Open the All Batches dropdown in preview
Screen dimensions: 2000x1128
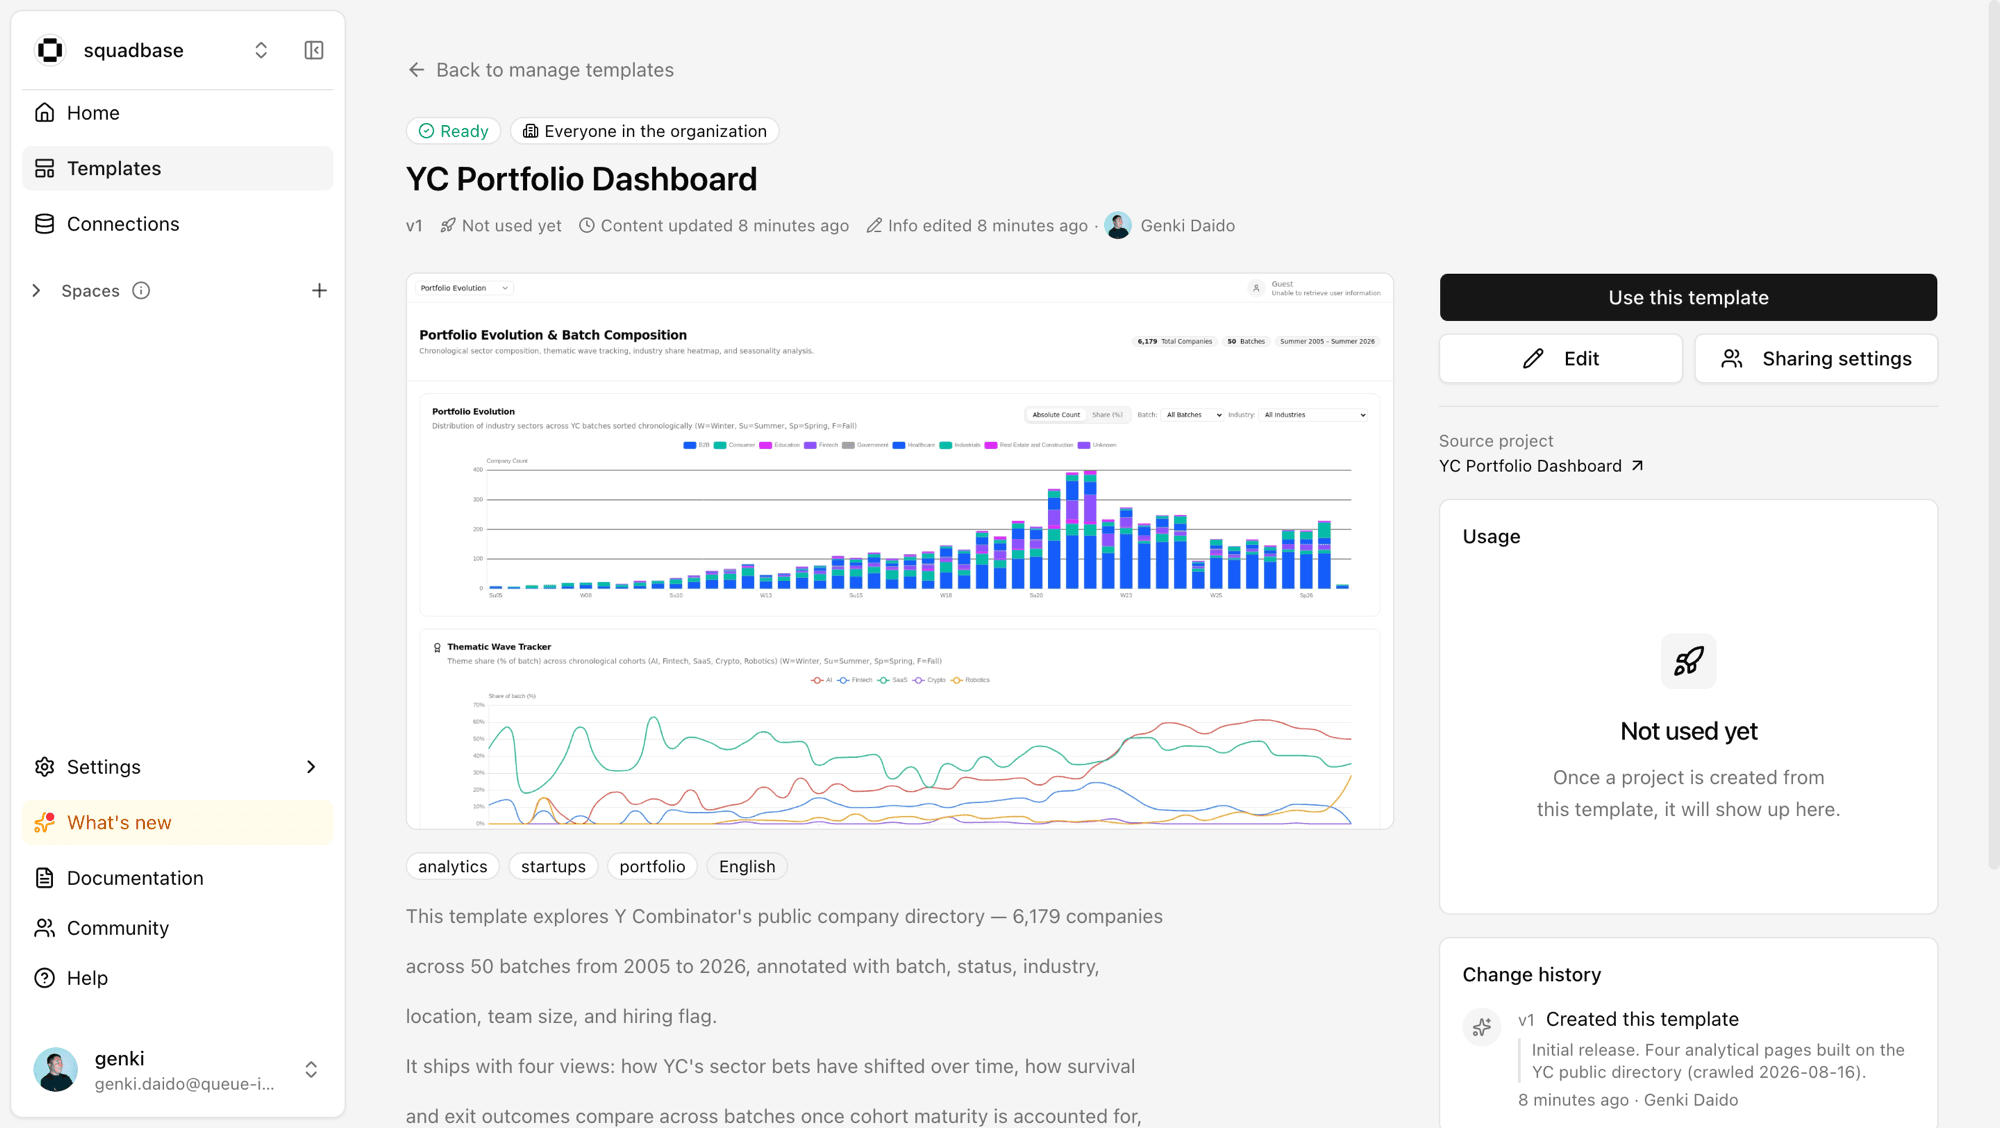1194,415
